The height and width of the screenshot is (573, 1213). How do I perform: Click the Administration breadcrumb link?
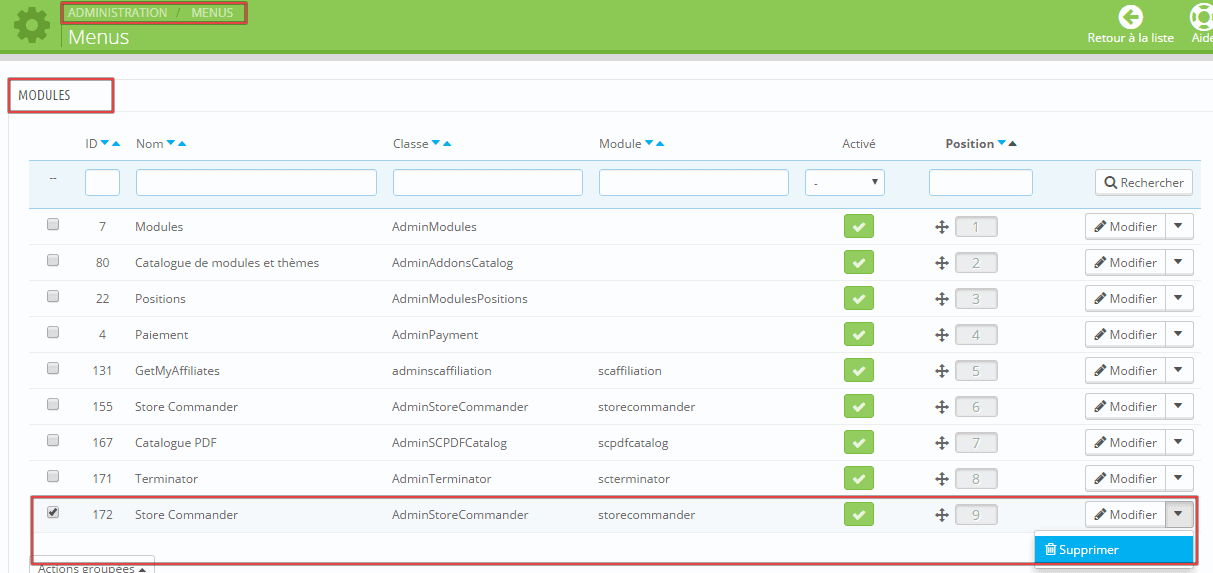(x=117, y=13)
